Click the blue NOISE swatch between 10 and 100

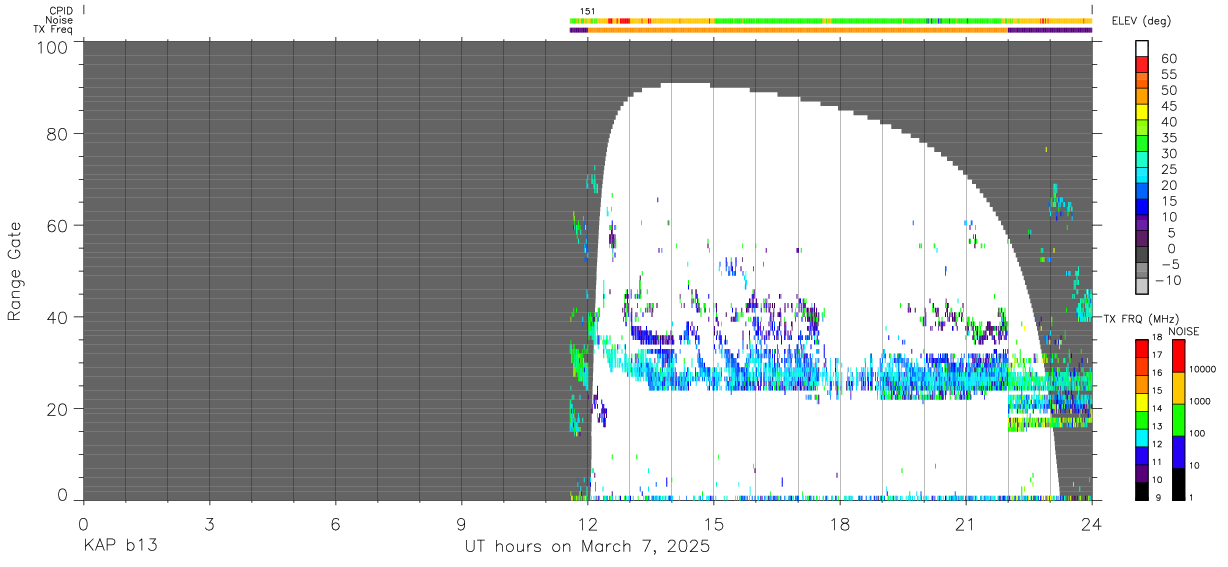pos(1177,451)
